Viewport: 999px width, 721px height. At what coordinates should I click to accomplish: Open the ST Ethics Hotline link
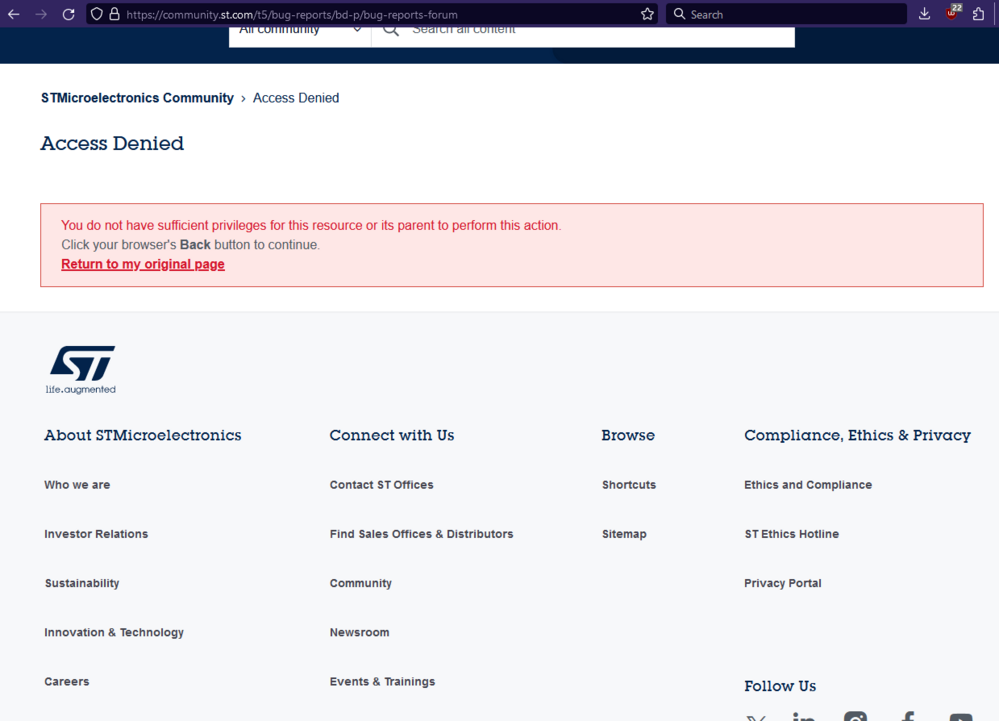(x=792, y=534)
